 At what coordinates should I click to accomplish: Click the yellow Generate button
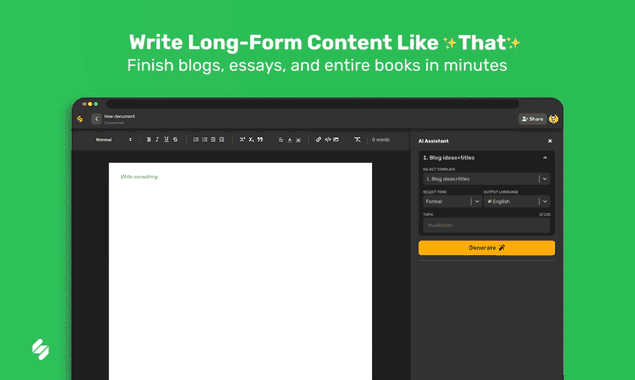pos(486,248)
